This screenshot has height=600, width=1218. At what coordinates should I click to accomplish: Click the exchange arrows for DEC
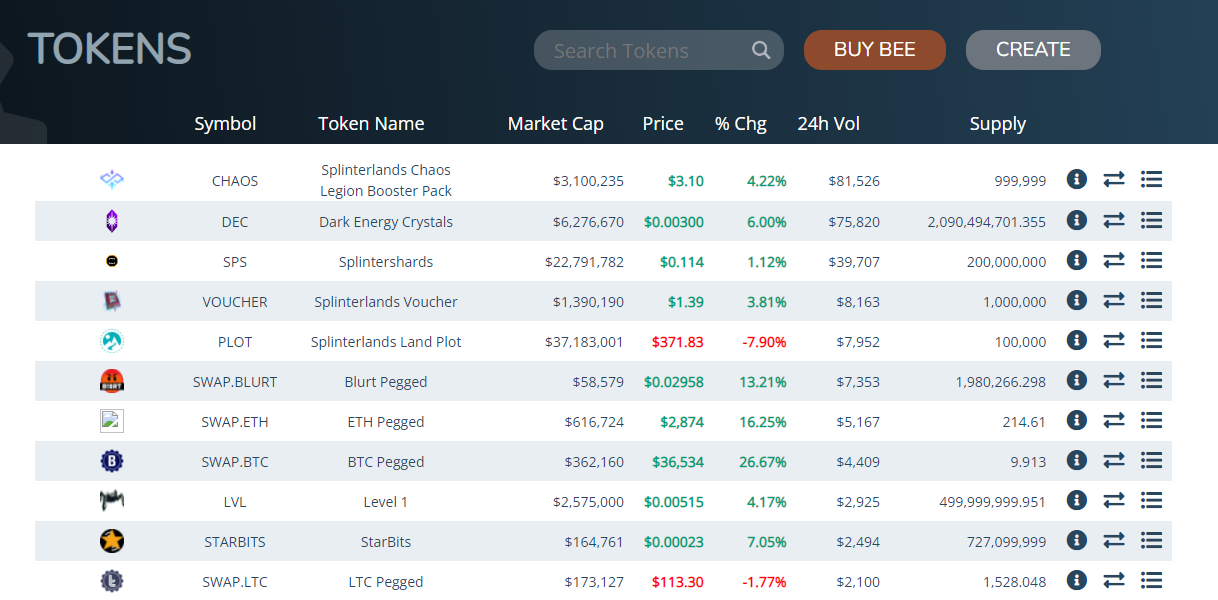pos(1114,220)
